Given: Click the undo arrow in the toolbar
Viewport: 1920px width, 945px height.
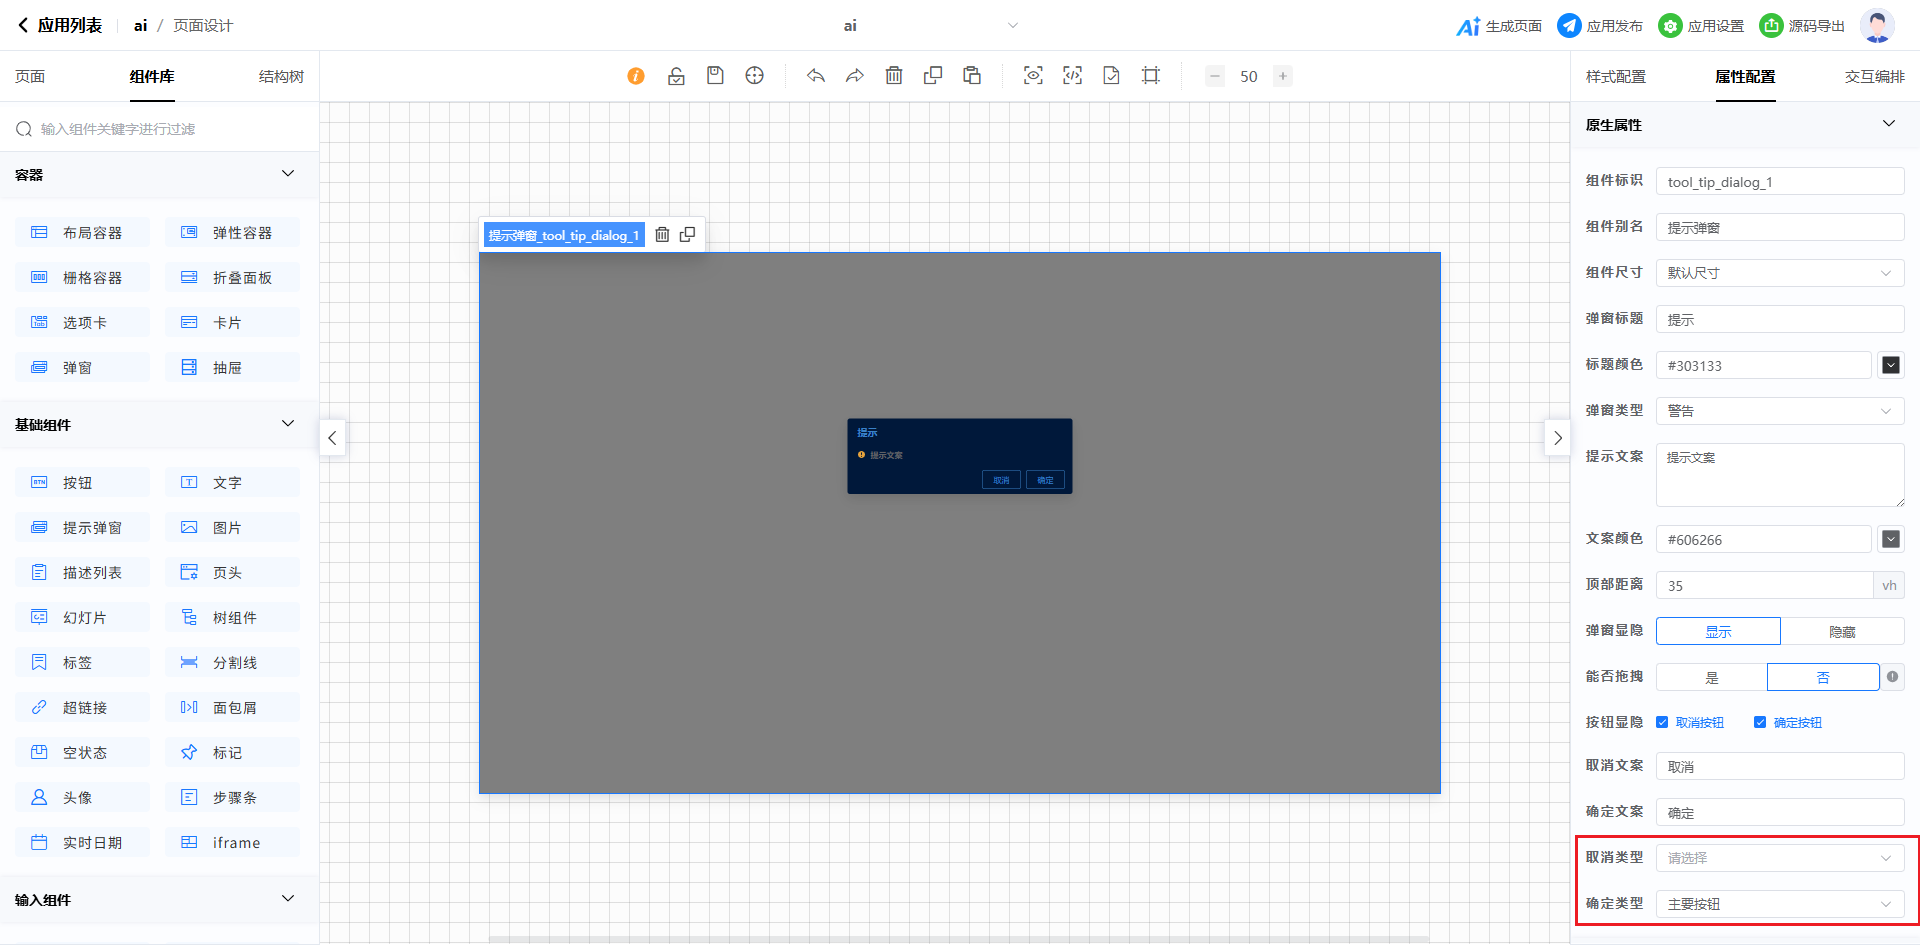Looking at the screenshot, I should (x=816, y=76).
